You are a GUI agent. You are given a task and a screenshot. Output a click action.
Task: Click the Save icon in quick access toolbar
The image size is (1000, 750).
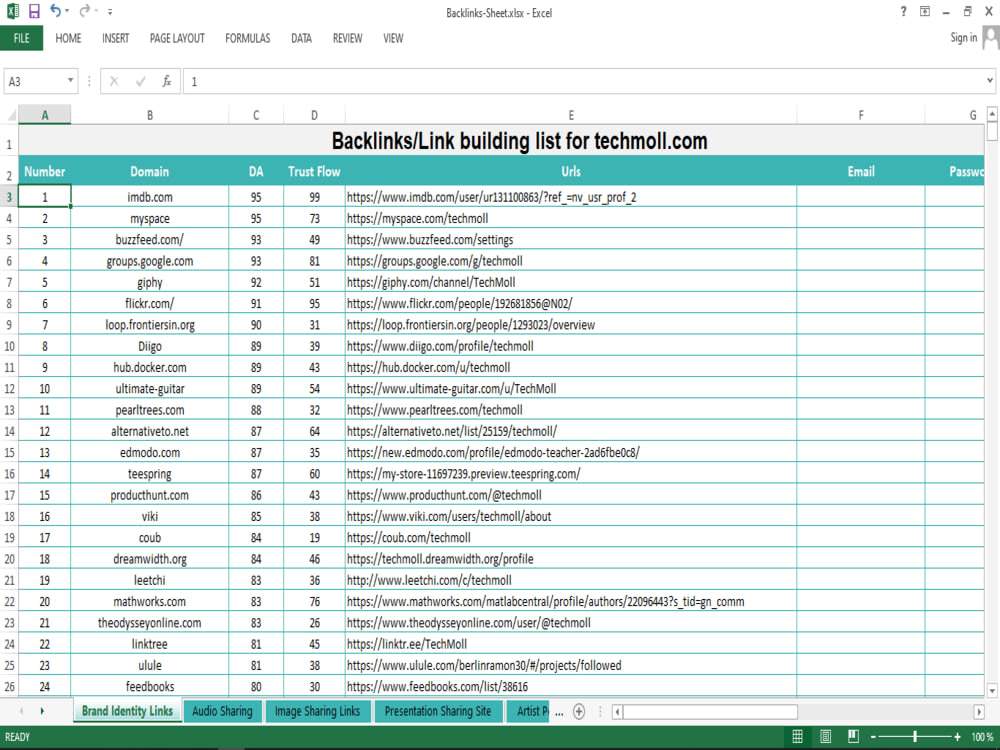point(34,11)
